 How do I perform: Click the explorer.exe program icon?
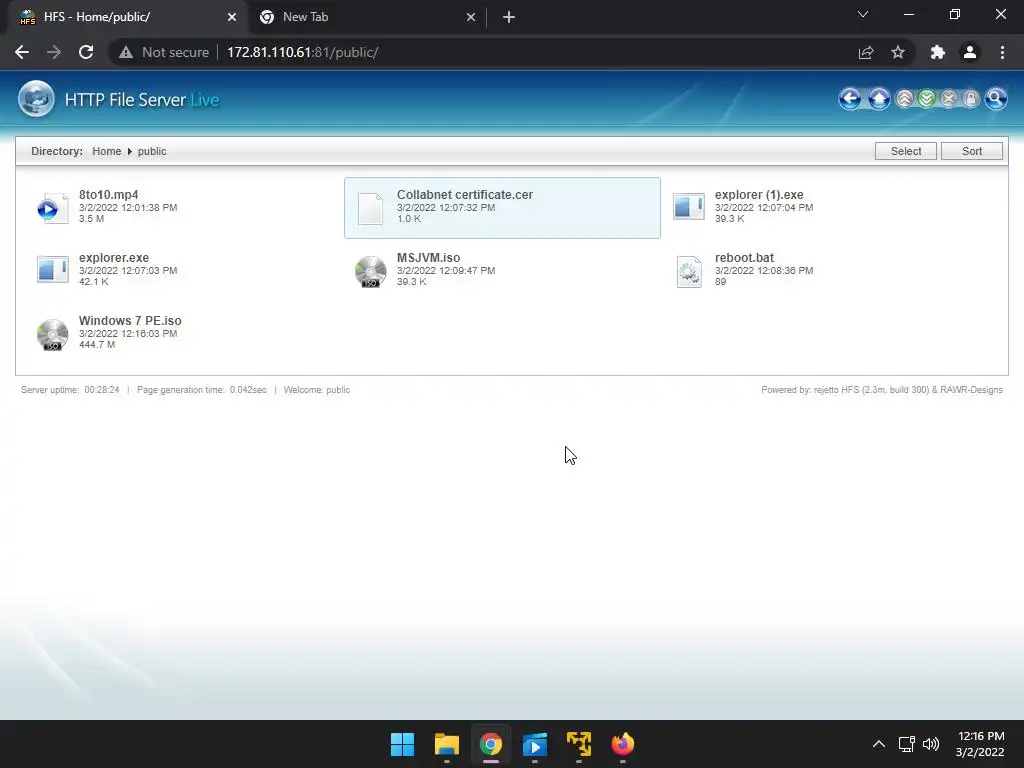click(x=52, y=270)
